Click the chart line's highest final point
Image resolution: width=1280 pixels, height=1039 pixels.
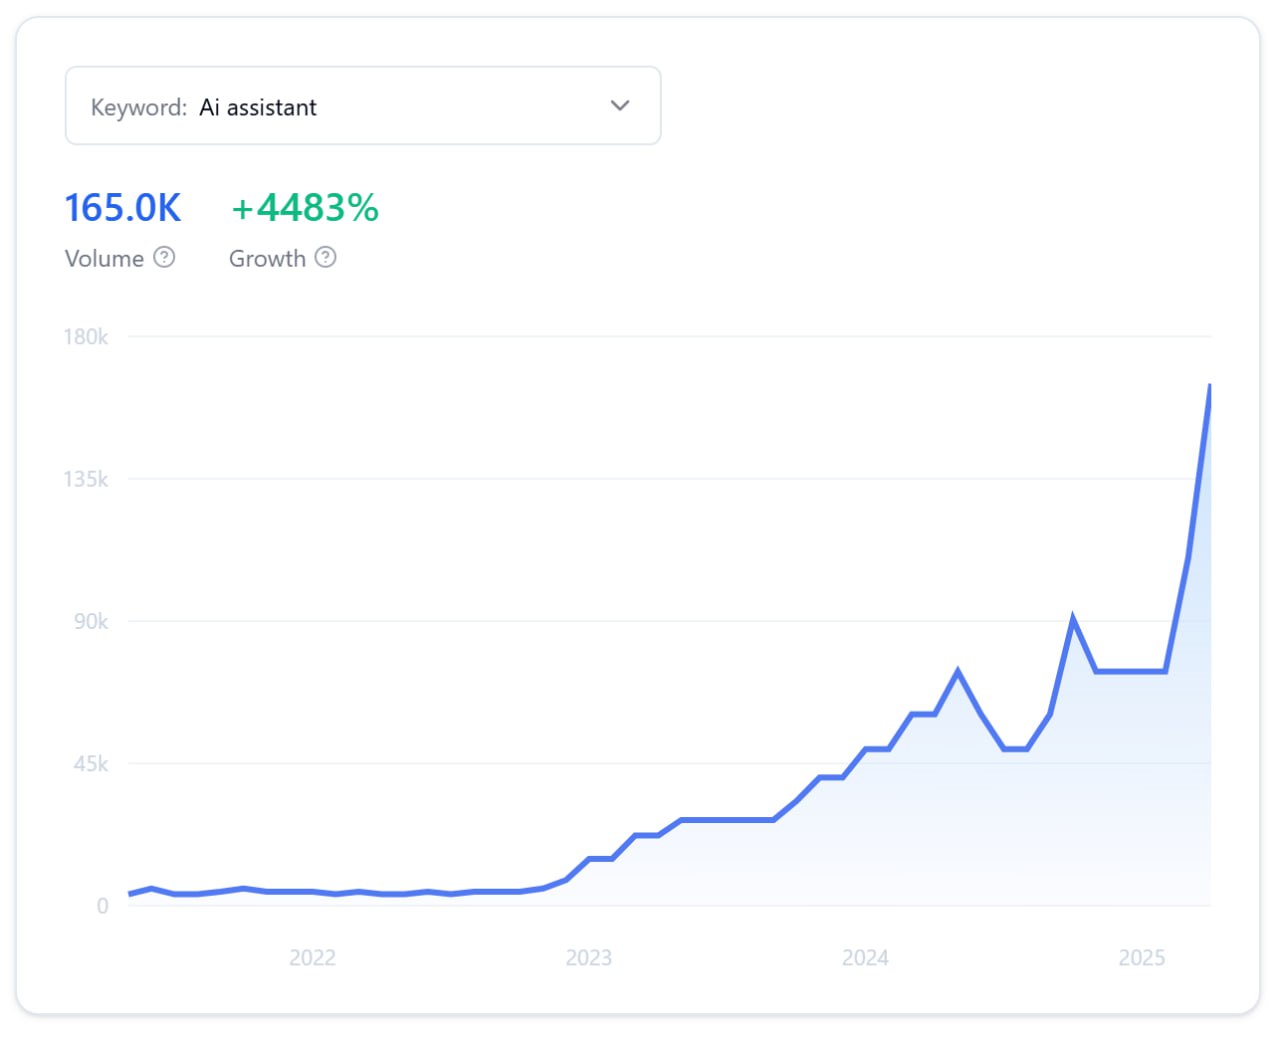click(1209, 386)
